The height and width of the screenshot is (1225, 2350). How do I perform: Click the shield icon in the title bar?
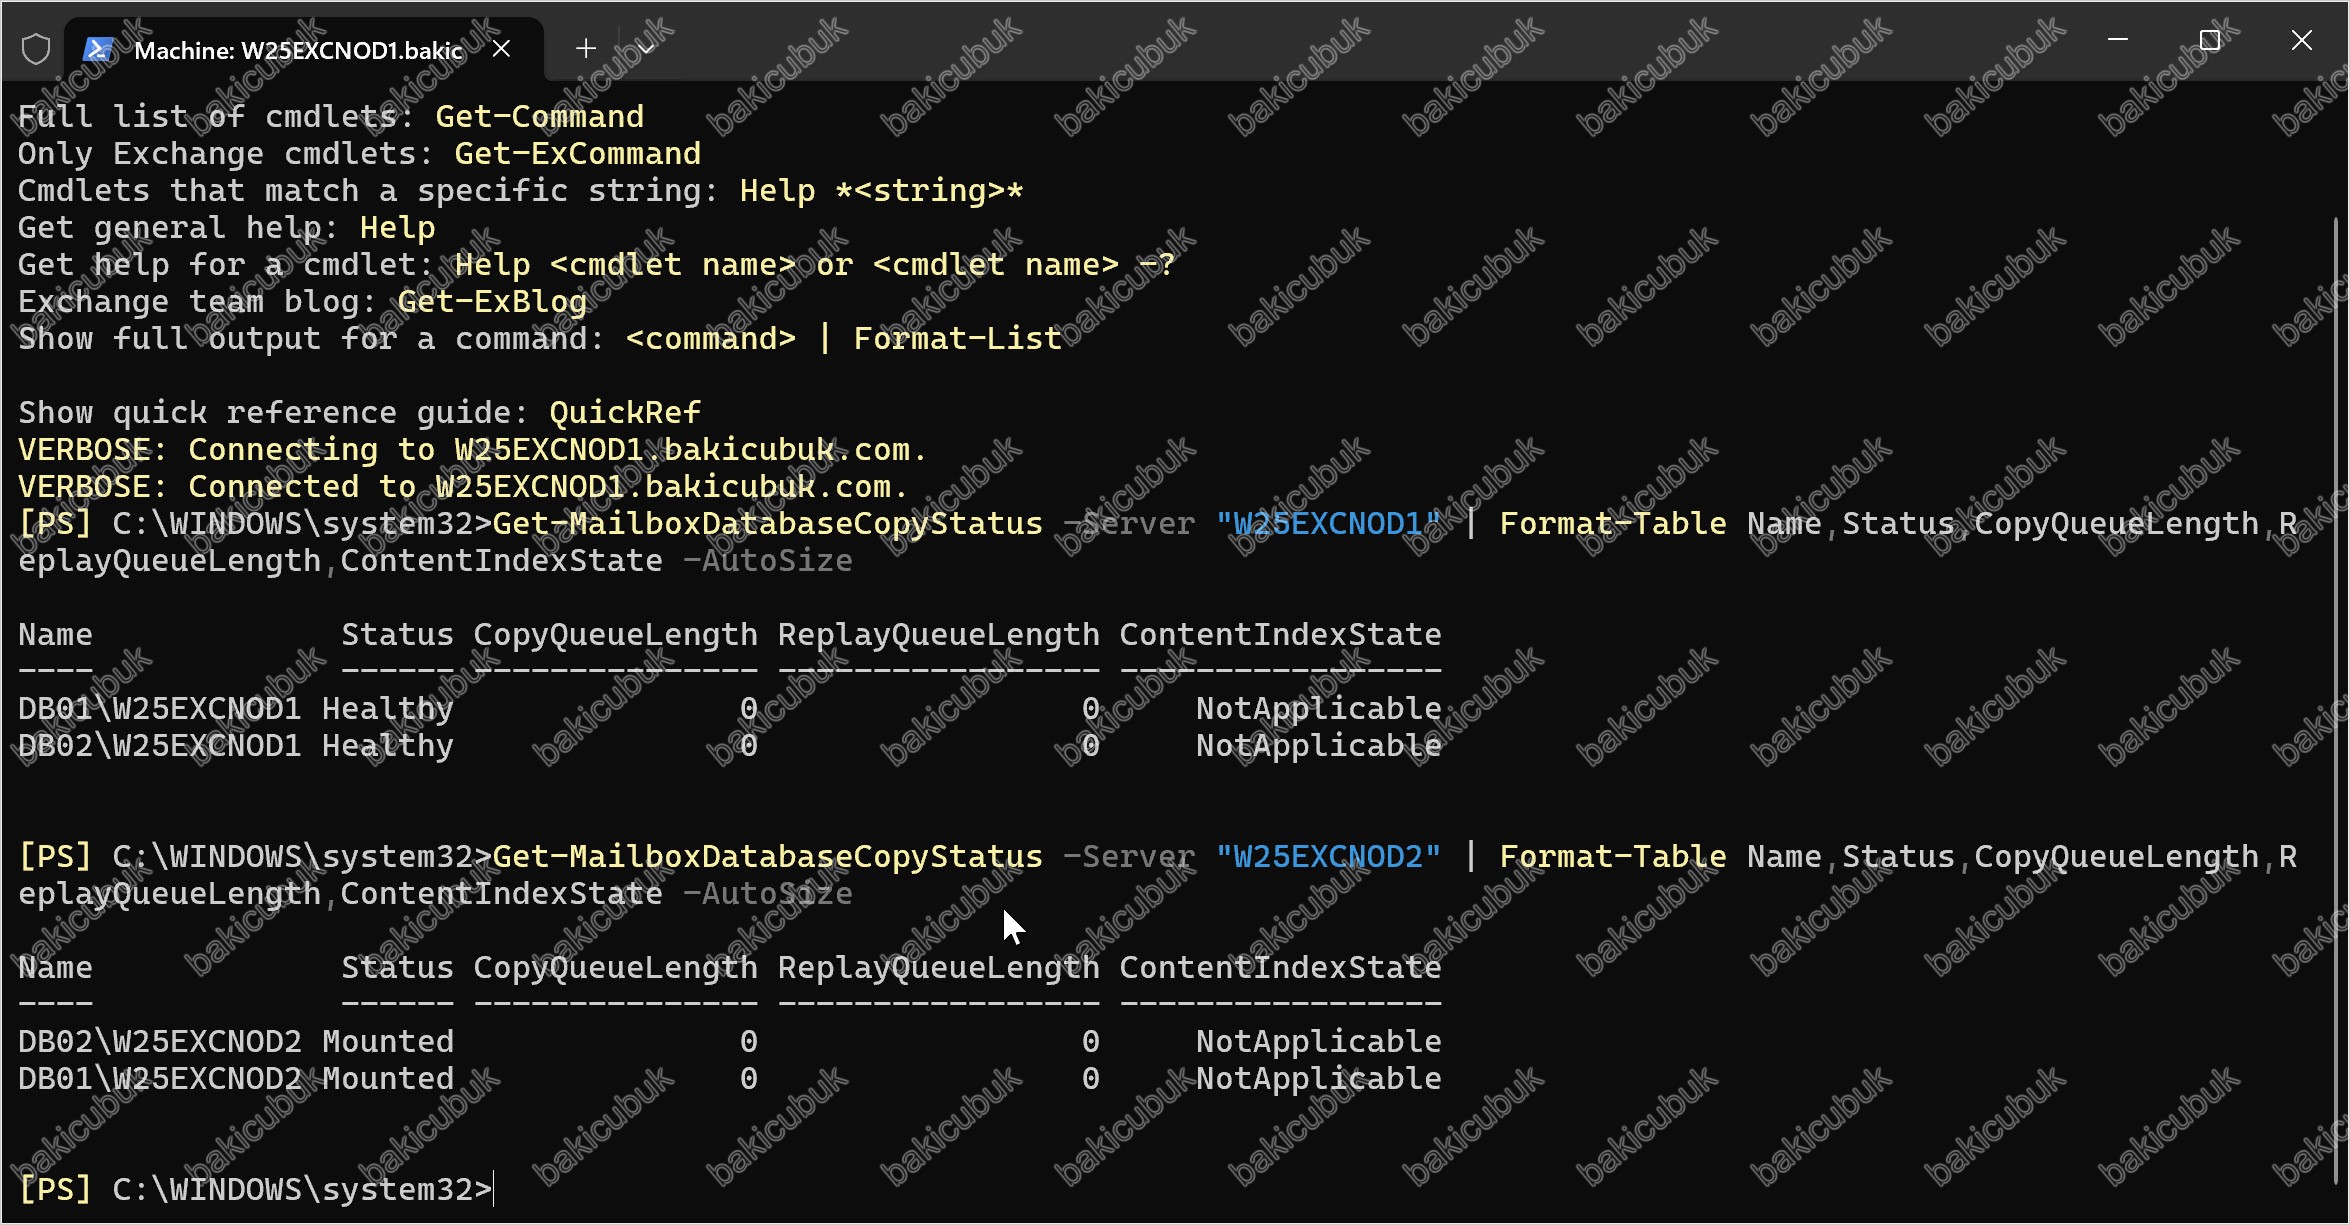coord(36,48)
